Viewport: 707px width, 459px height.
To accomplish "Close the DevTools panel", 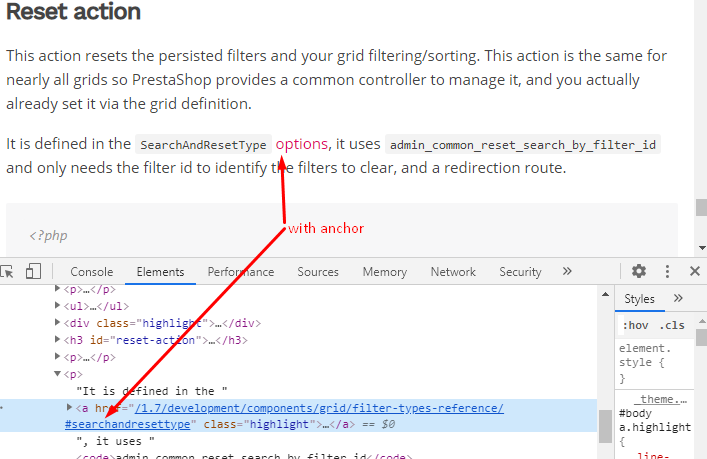I will click(x=695, y=271).
